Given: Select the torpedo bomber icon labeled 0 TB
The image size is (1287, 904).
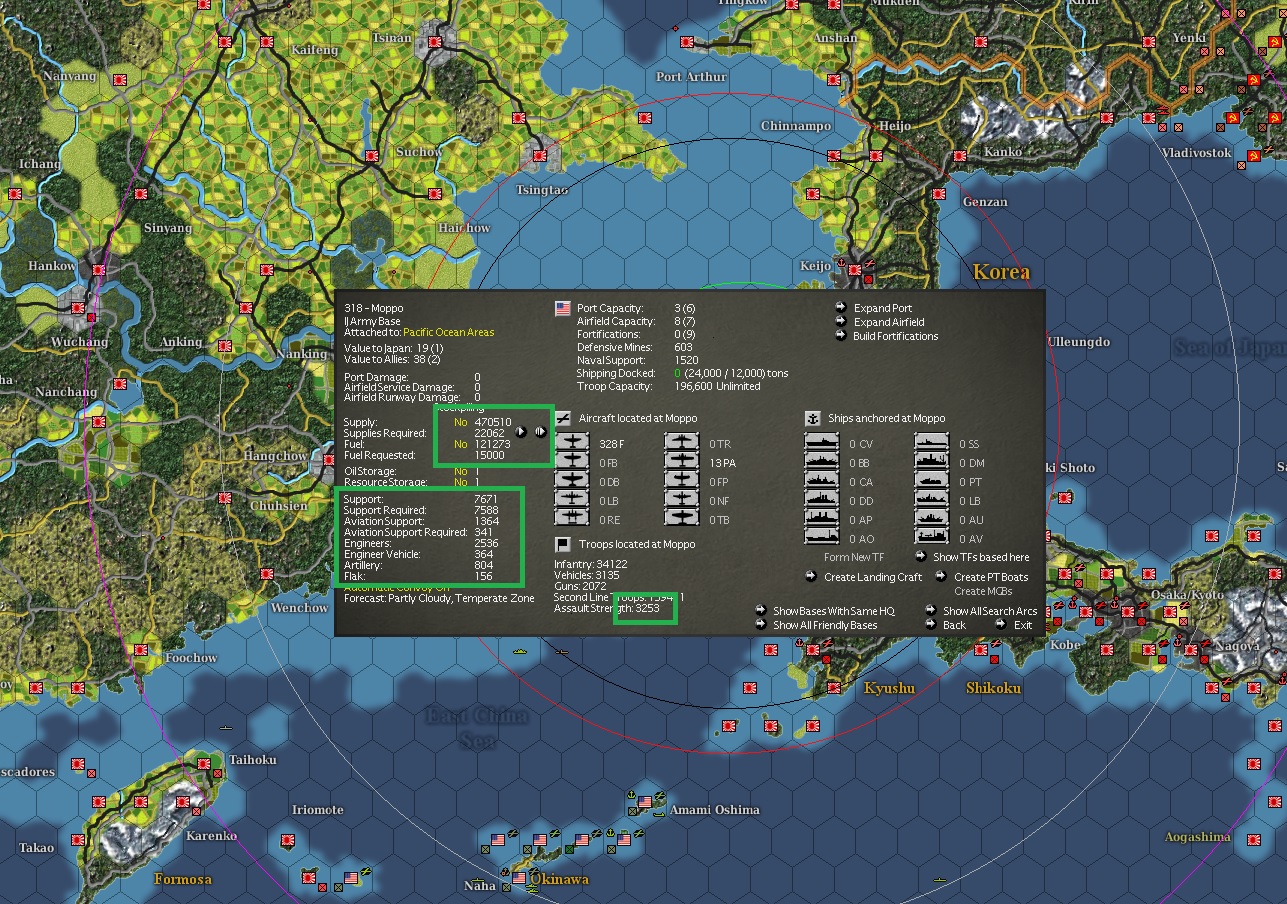Looking at the screenshot, I should 682,519.
